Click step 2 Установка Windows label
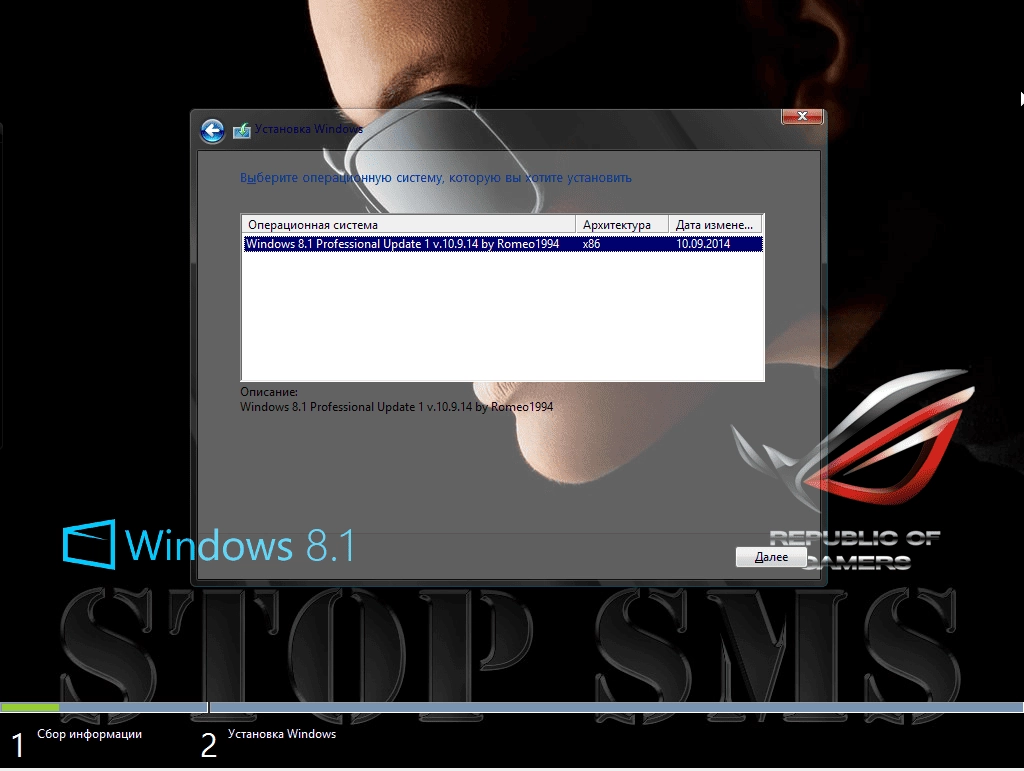The height and width of the screenshot is (771, 1024). coord(281,734)
